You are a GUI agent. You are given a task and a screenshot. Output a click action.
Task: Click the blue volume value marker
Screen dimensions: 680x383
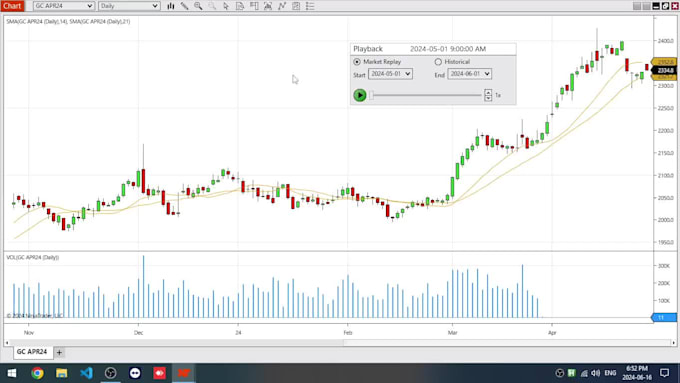(664, 318)
